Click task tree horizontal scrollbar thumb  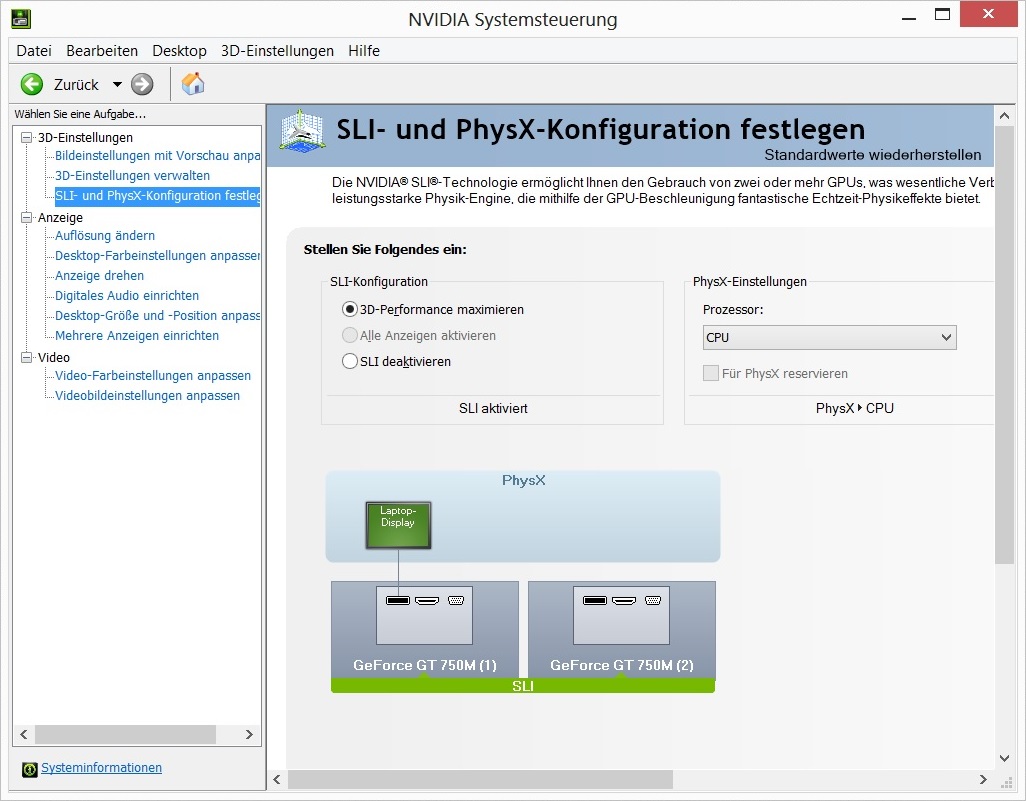(125, 734)
